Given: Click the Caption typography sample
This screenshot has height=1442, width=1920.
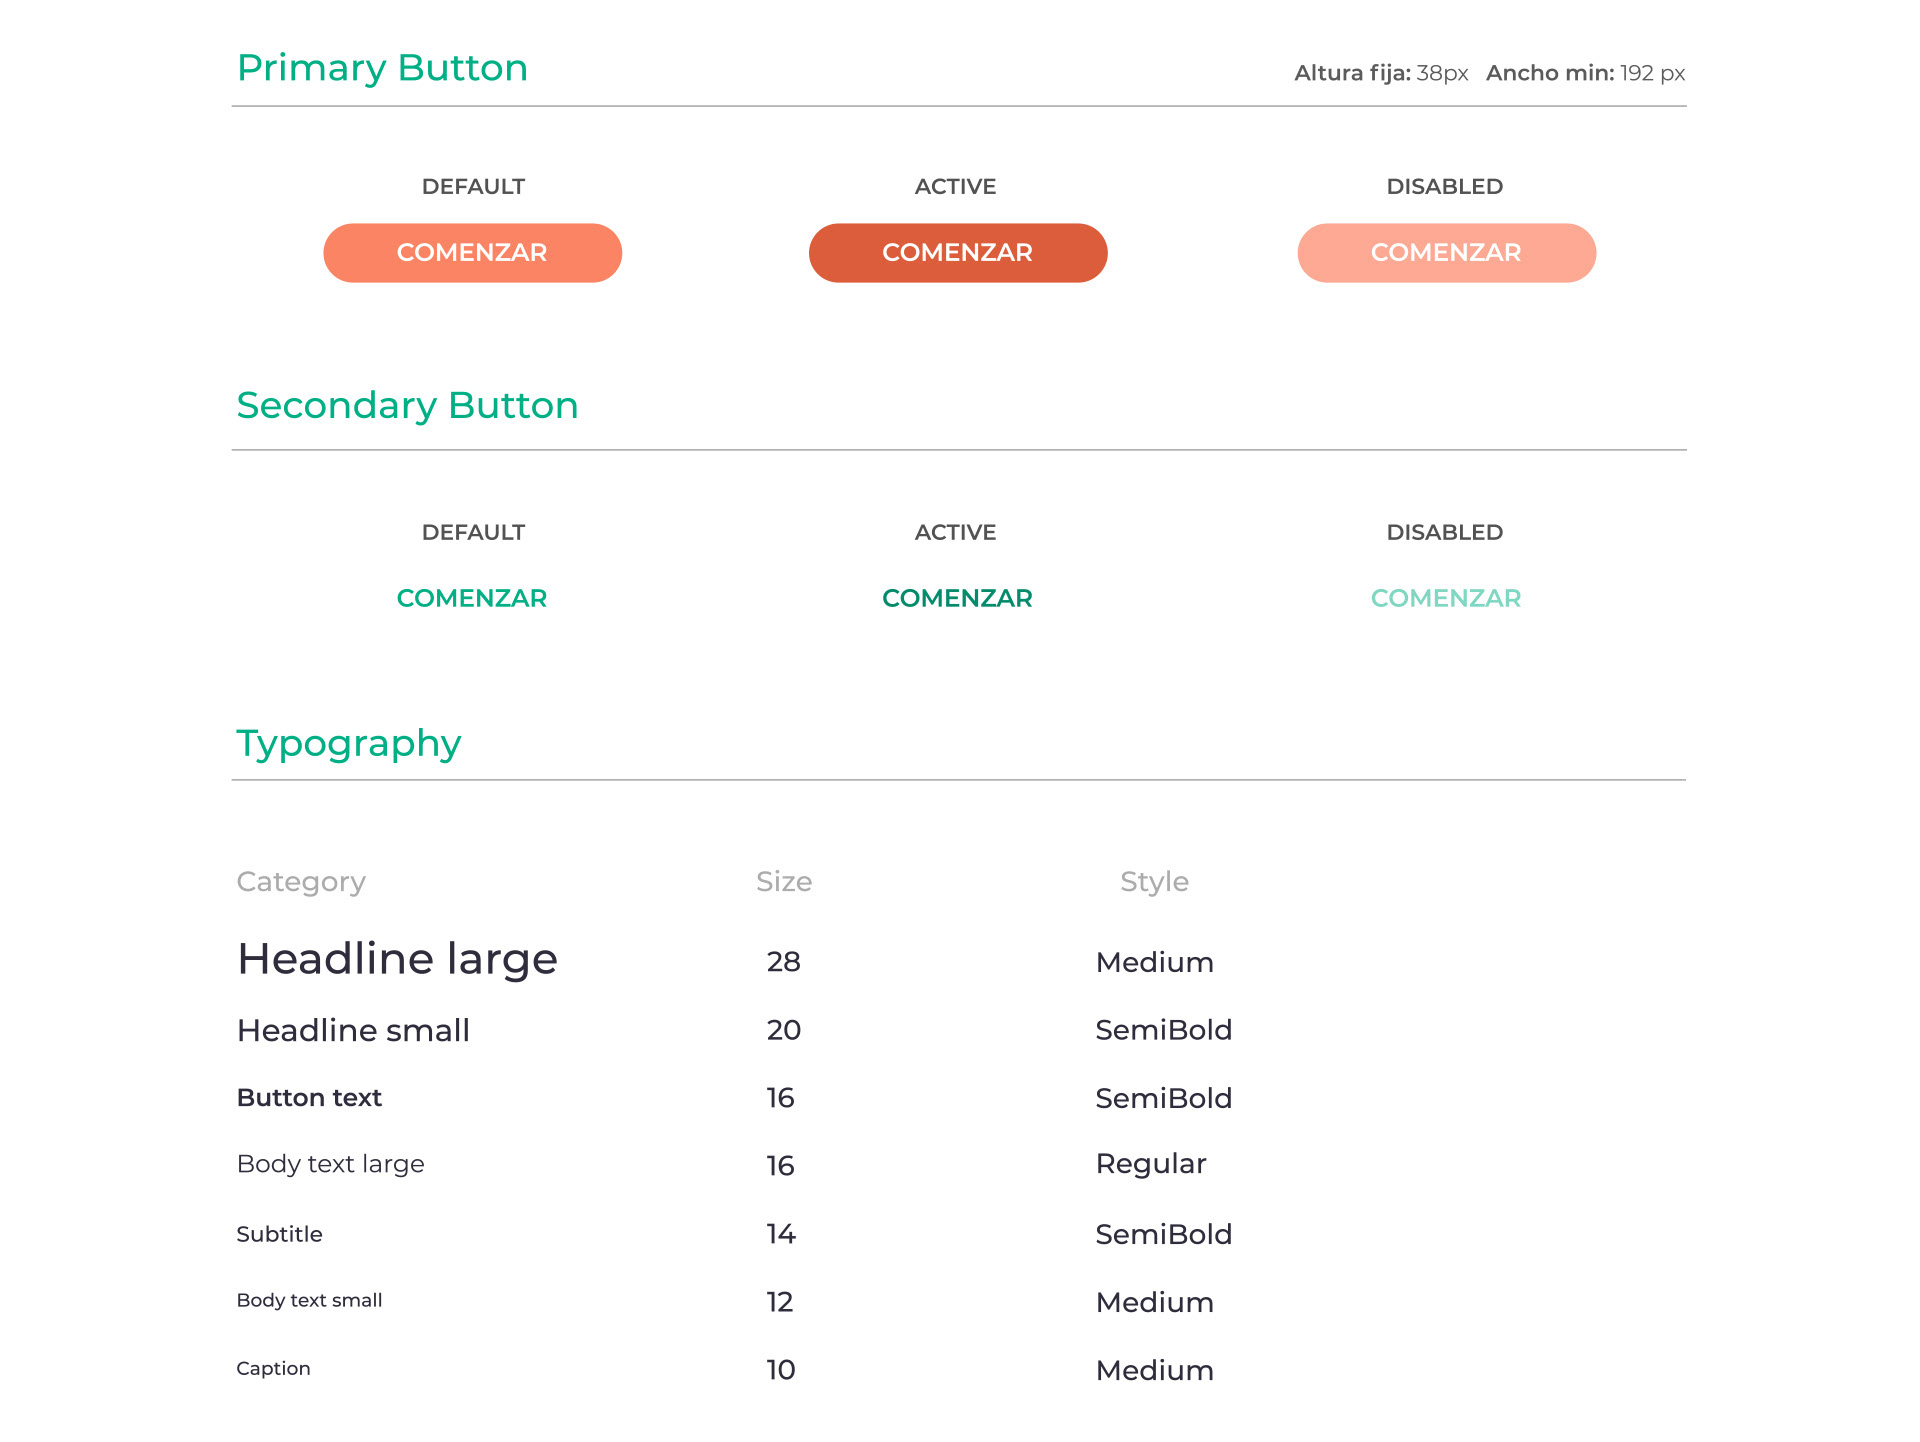Looking at the screenshot, I should 273,1368.
